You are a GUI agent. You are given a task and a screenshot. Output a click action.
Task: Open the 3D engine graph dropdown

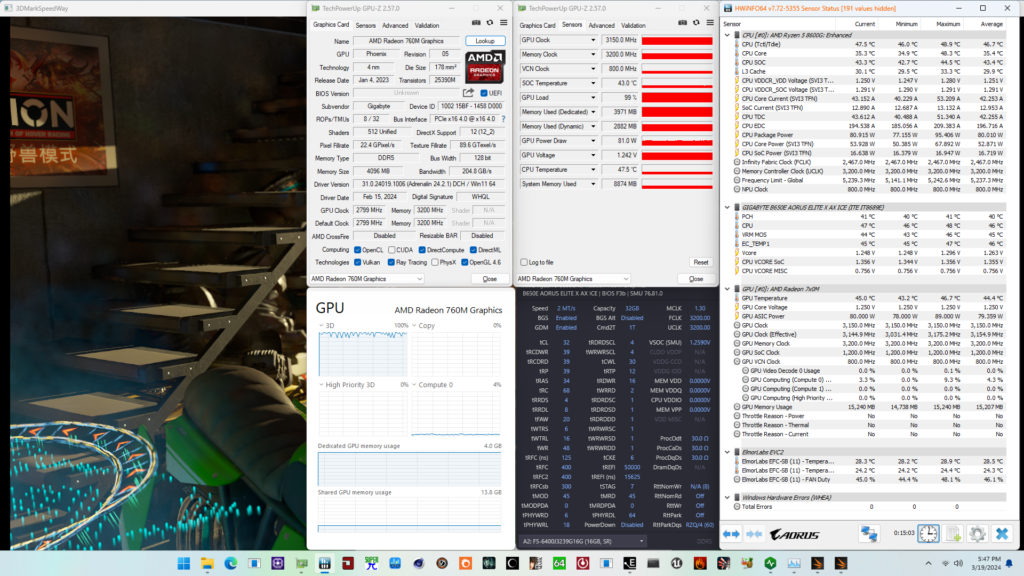[321, 325]
